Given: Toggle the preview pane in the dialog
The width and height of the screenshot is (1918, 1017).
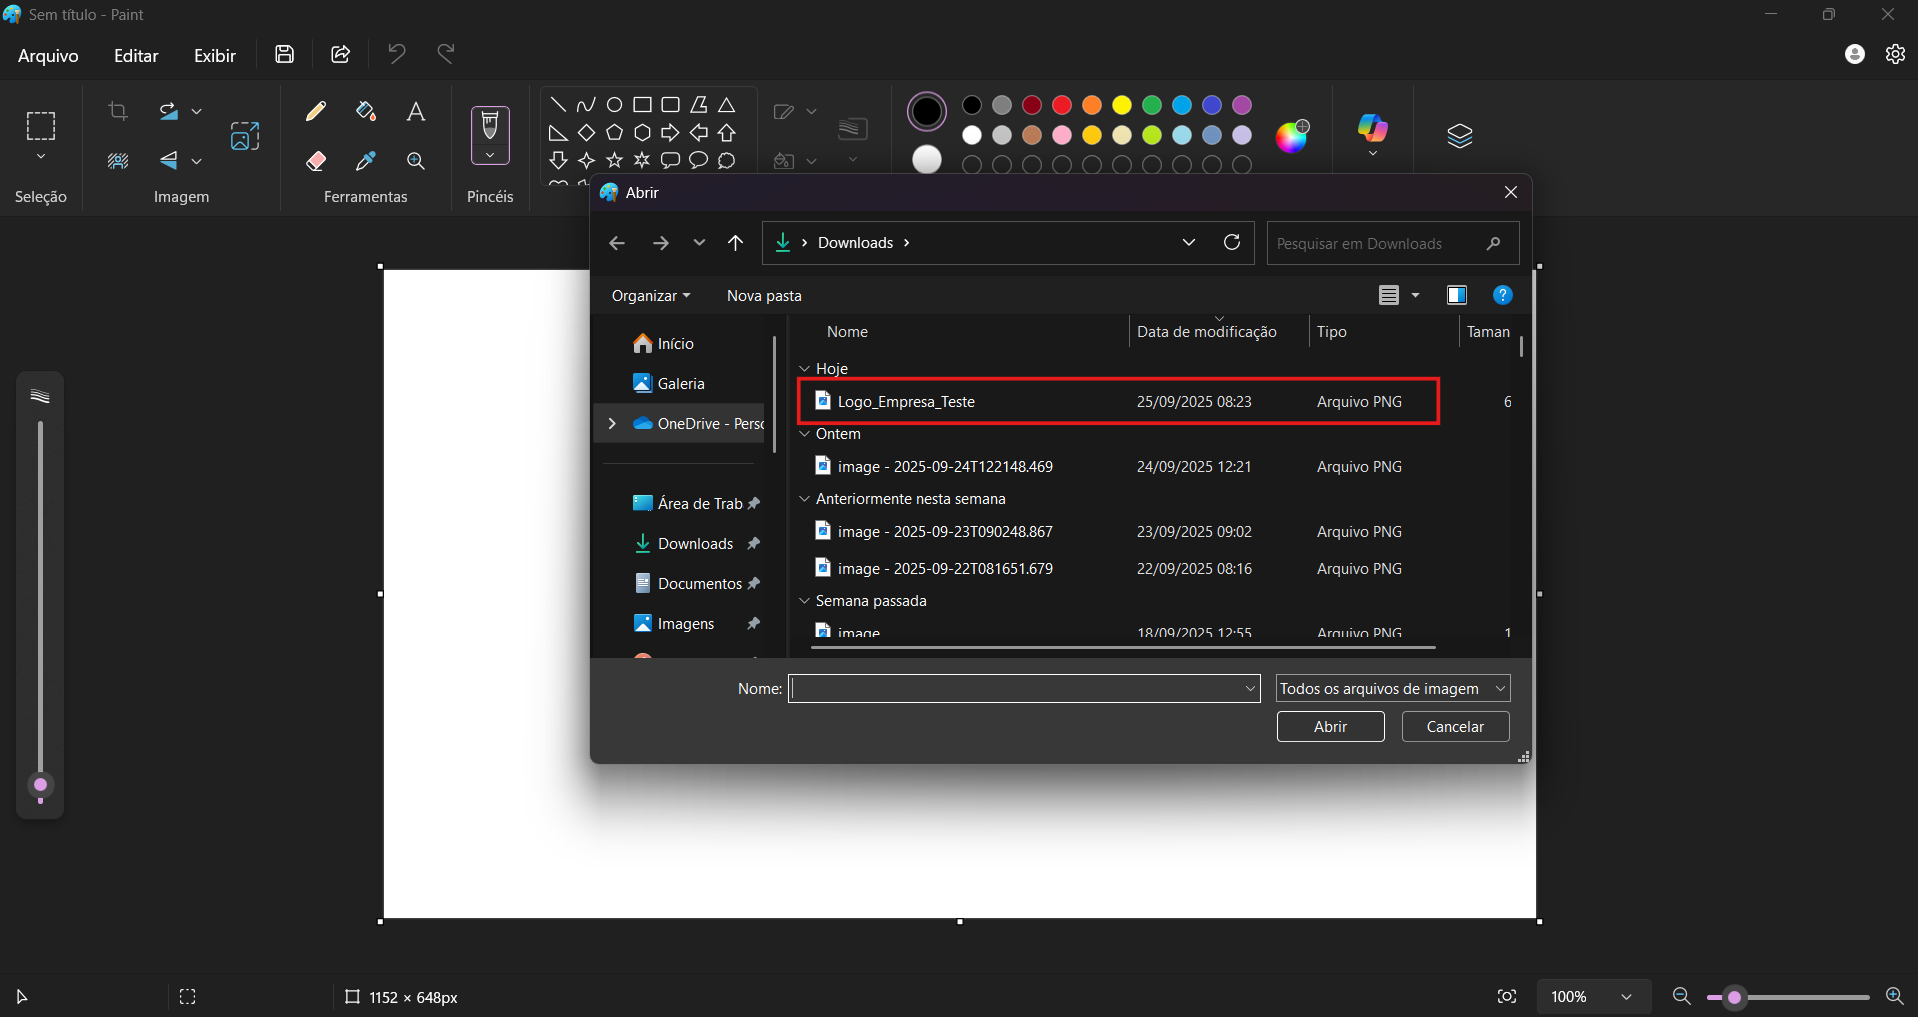Looking at the screenshot, I should pos(1456,295).
